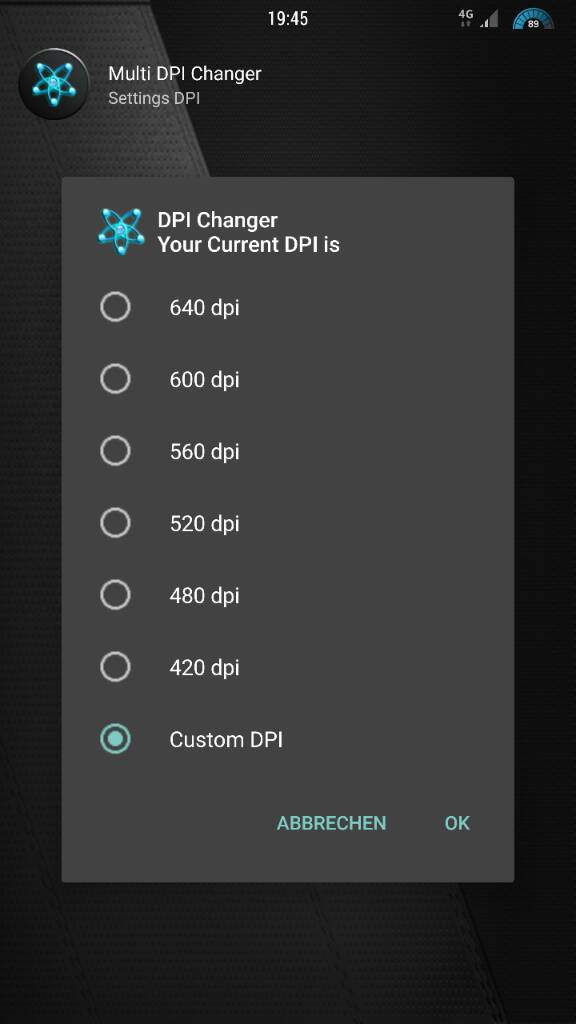Tap the ABBRECHEN button to cancel
The height and width of the screenshot is (1024, 576).
[x=331, y=823]
